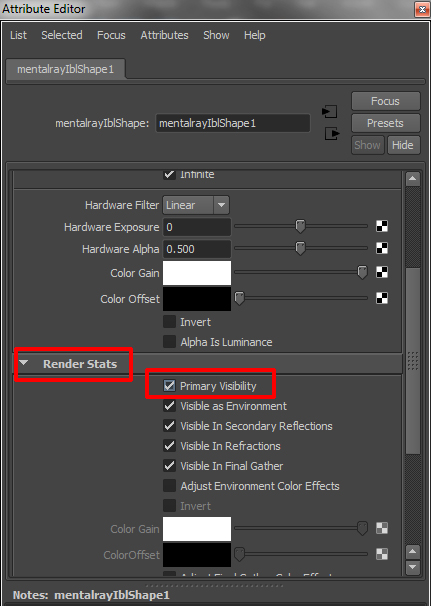This screenshot has width=431, height=606.
Task: Close the Attribute Editor window
Action: pos(421,9)
